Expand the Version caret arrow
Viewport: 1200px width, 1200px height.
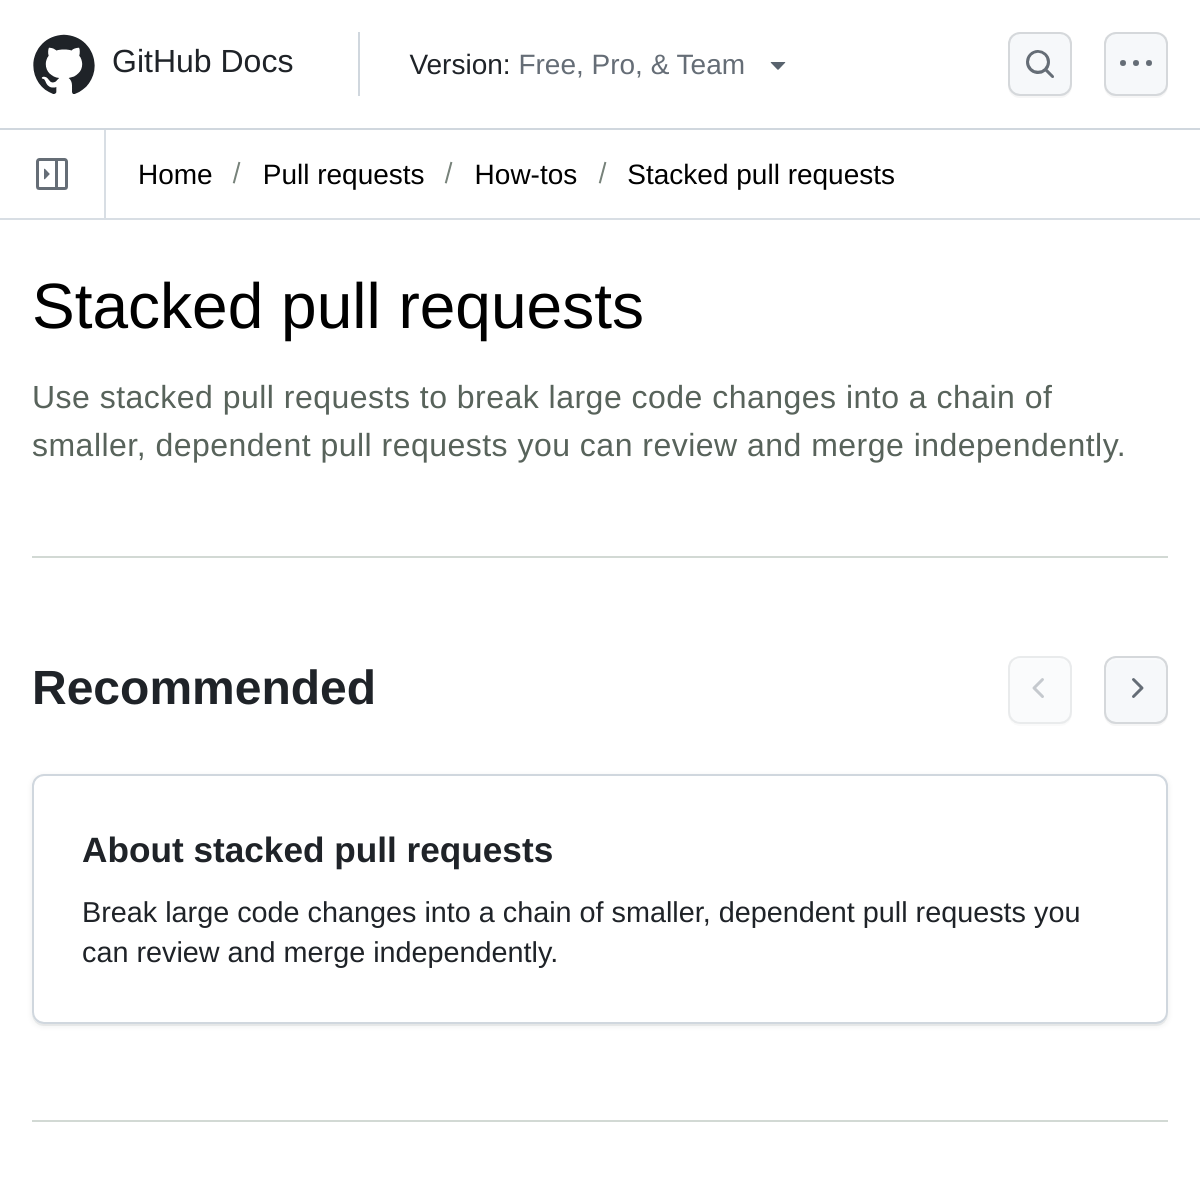778,66
